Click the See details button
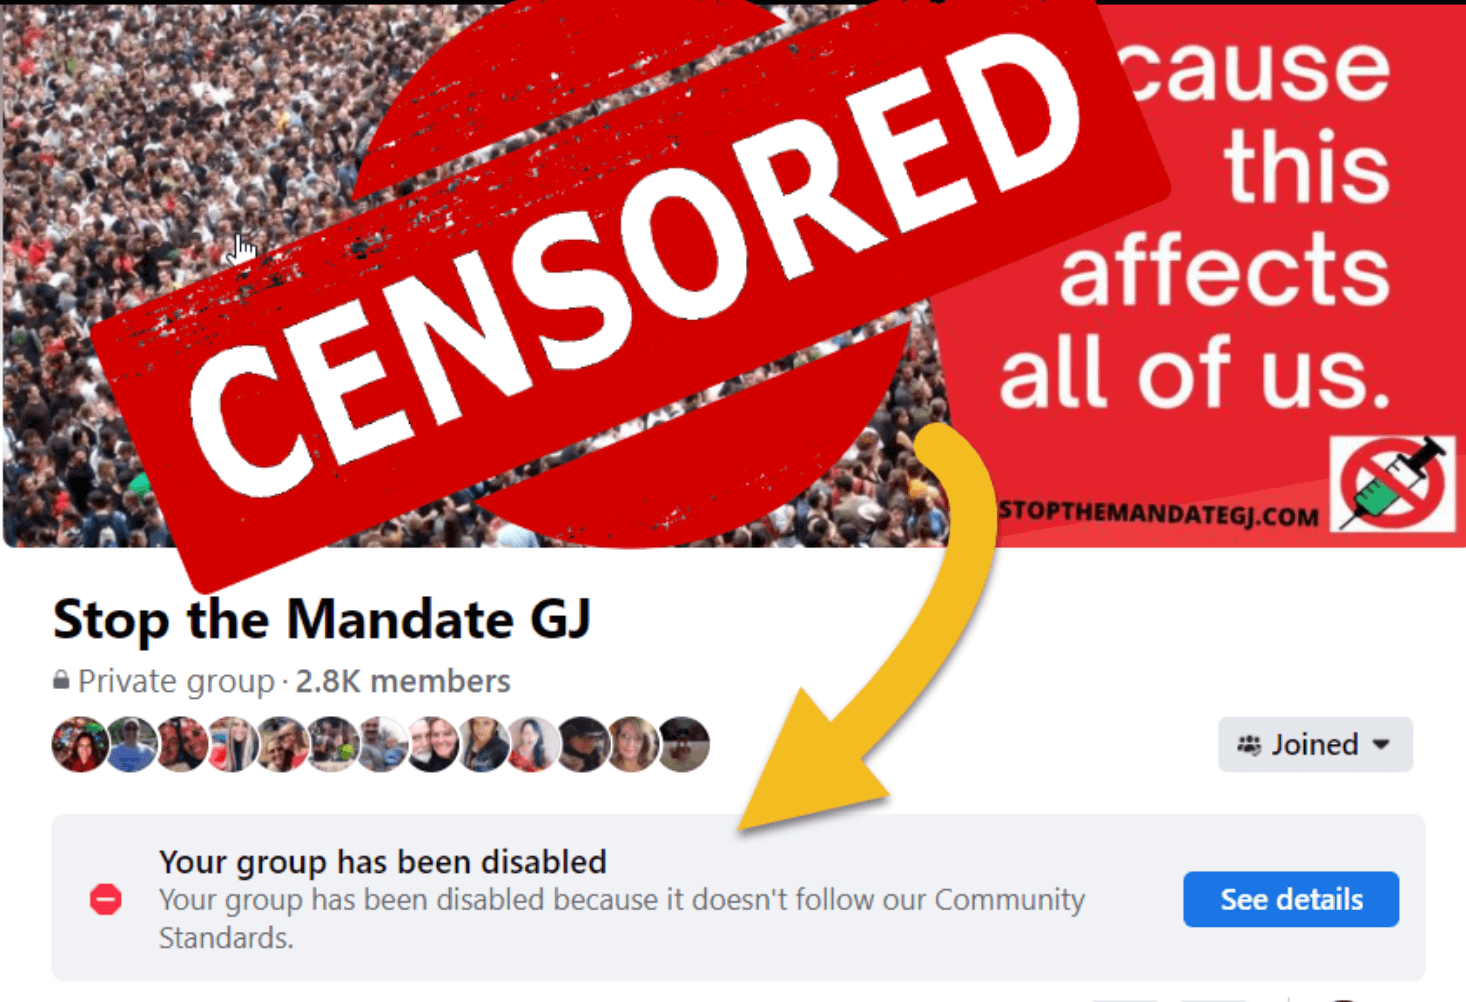This screenshot has height=1002, width=1466. 1291,899
